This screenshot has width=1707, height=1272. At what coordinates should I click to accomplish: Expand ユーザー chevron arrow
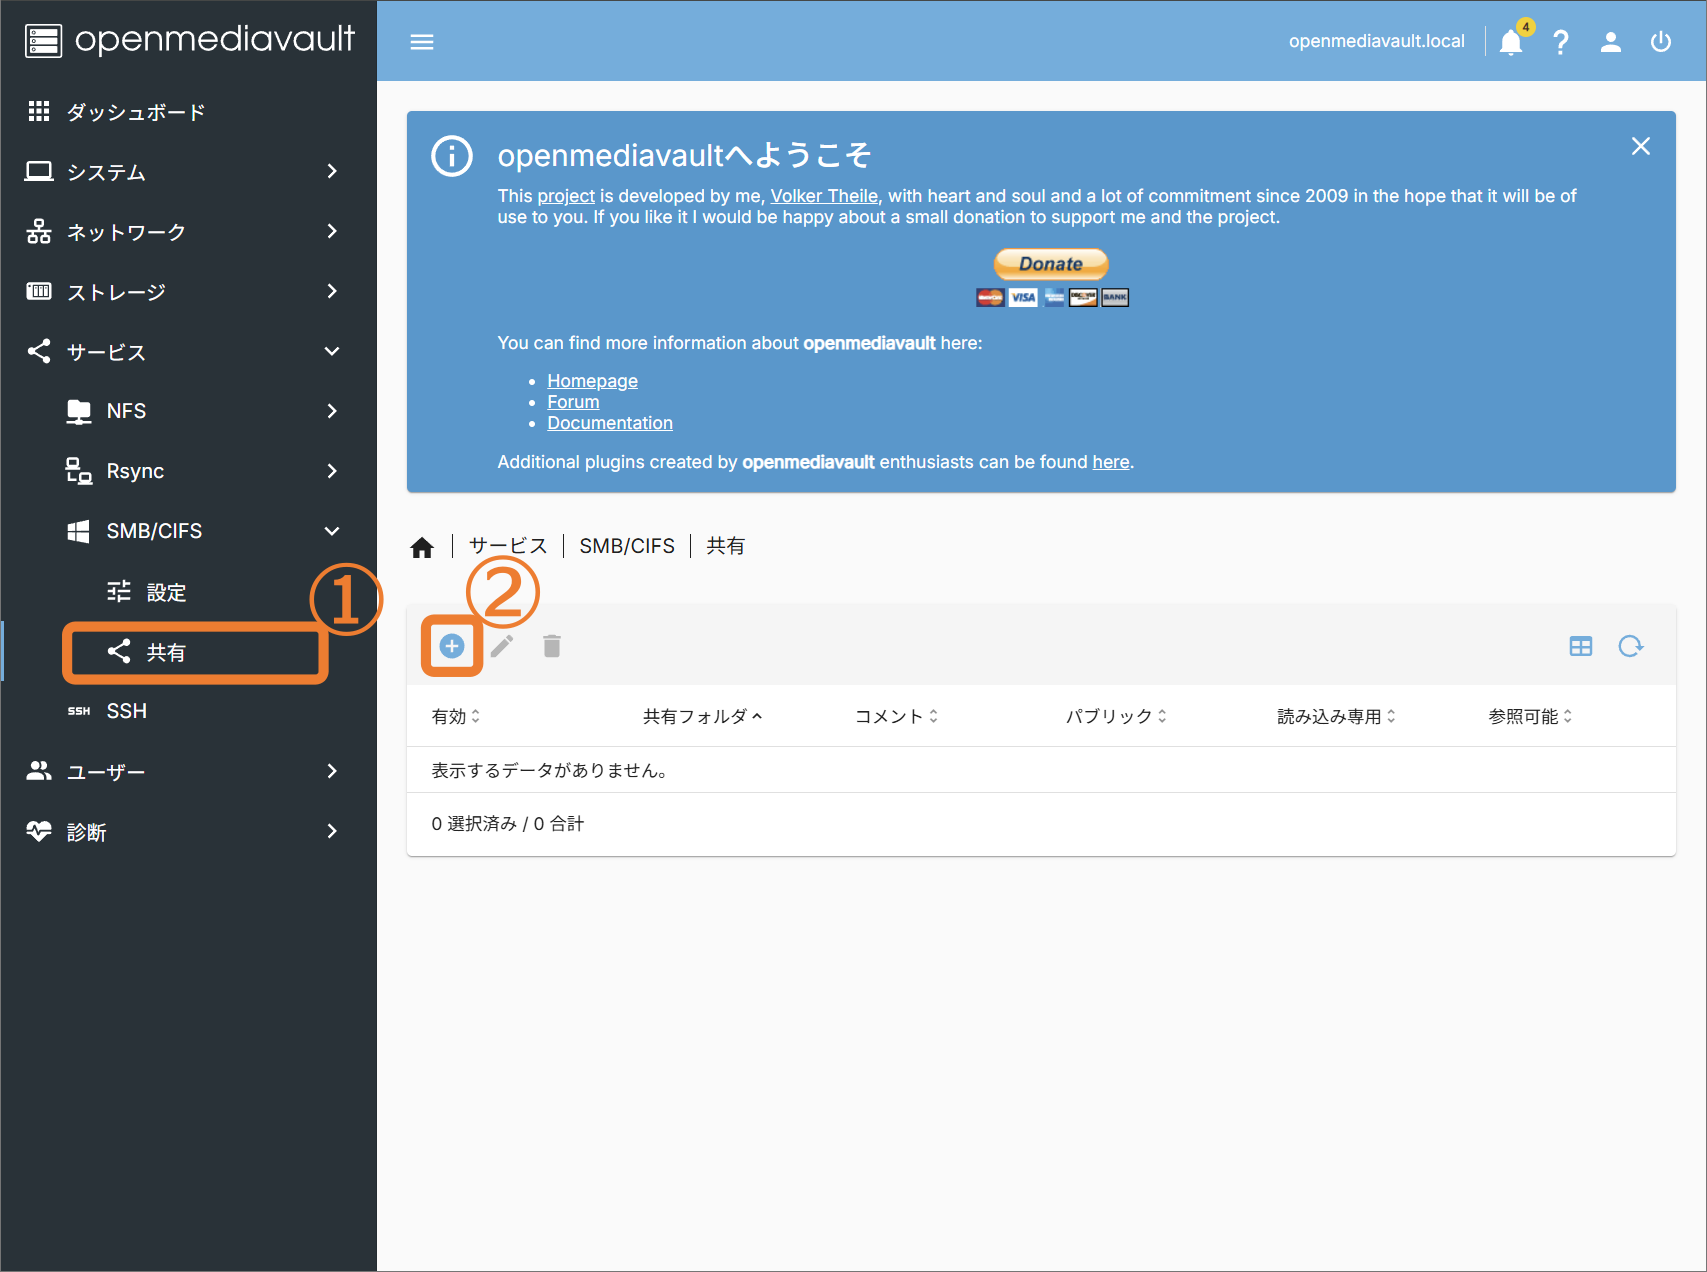click(x=332, y=772)
